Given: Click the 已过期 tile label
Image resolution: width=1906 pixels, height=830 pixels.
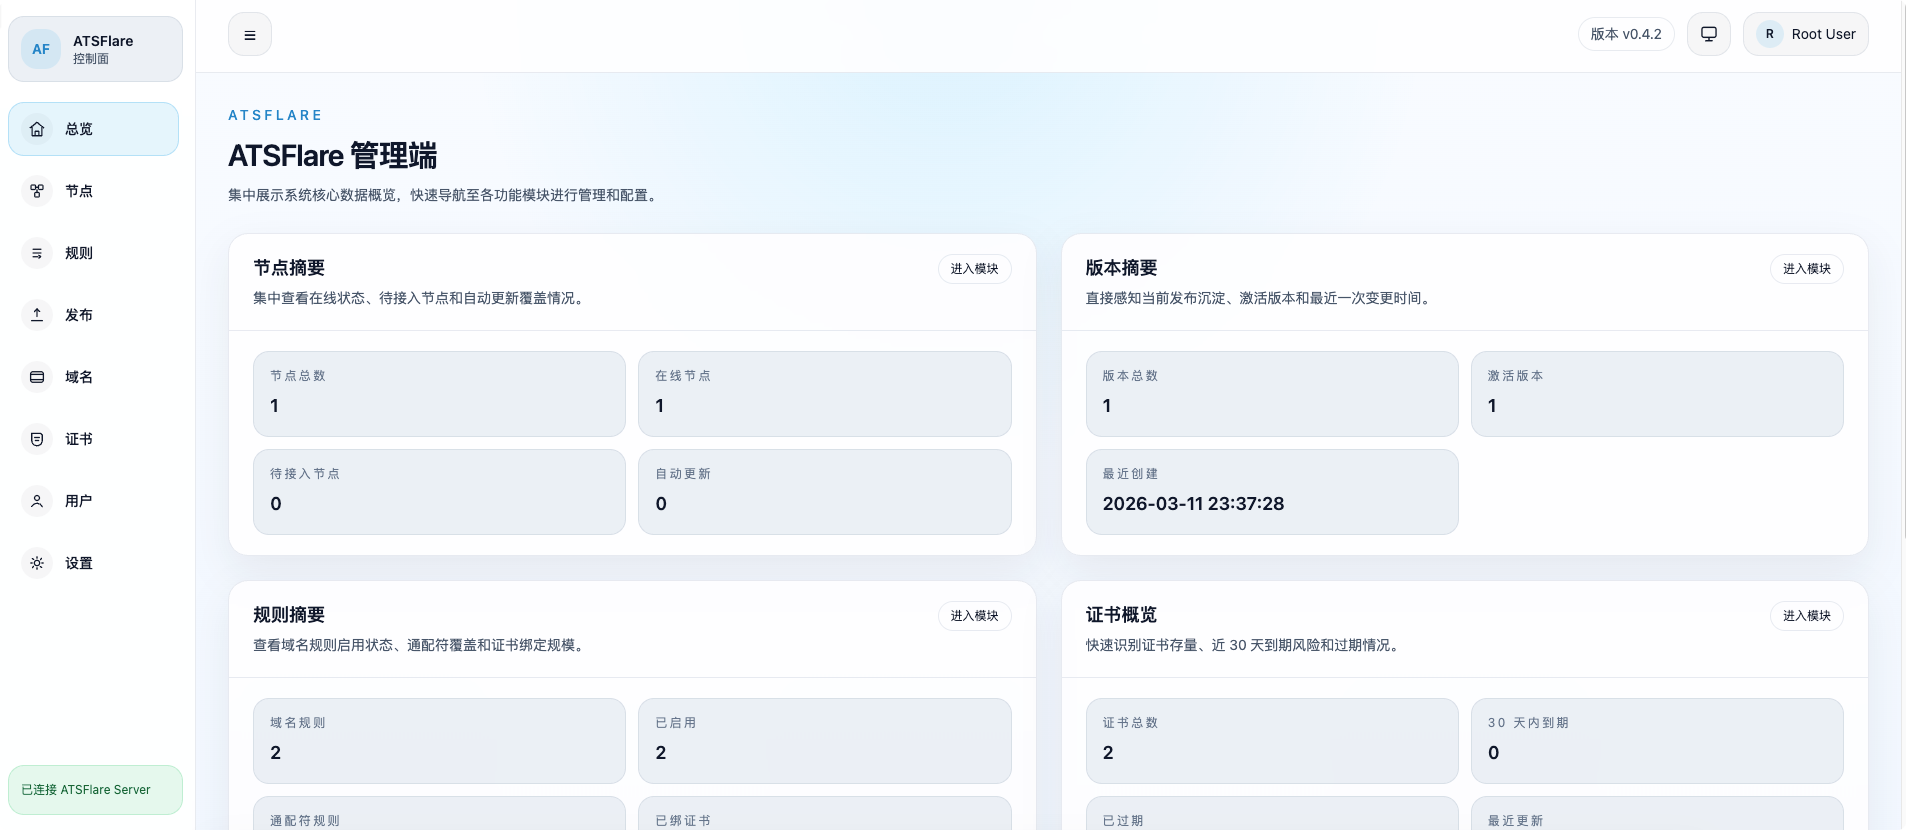Looking at the screenshot, I should (1123, 821).
